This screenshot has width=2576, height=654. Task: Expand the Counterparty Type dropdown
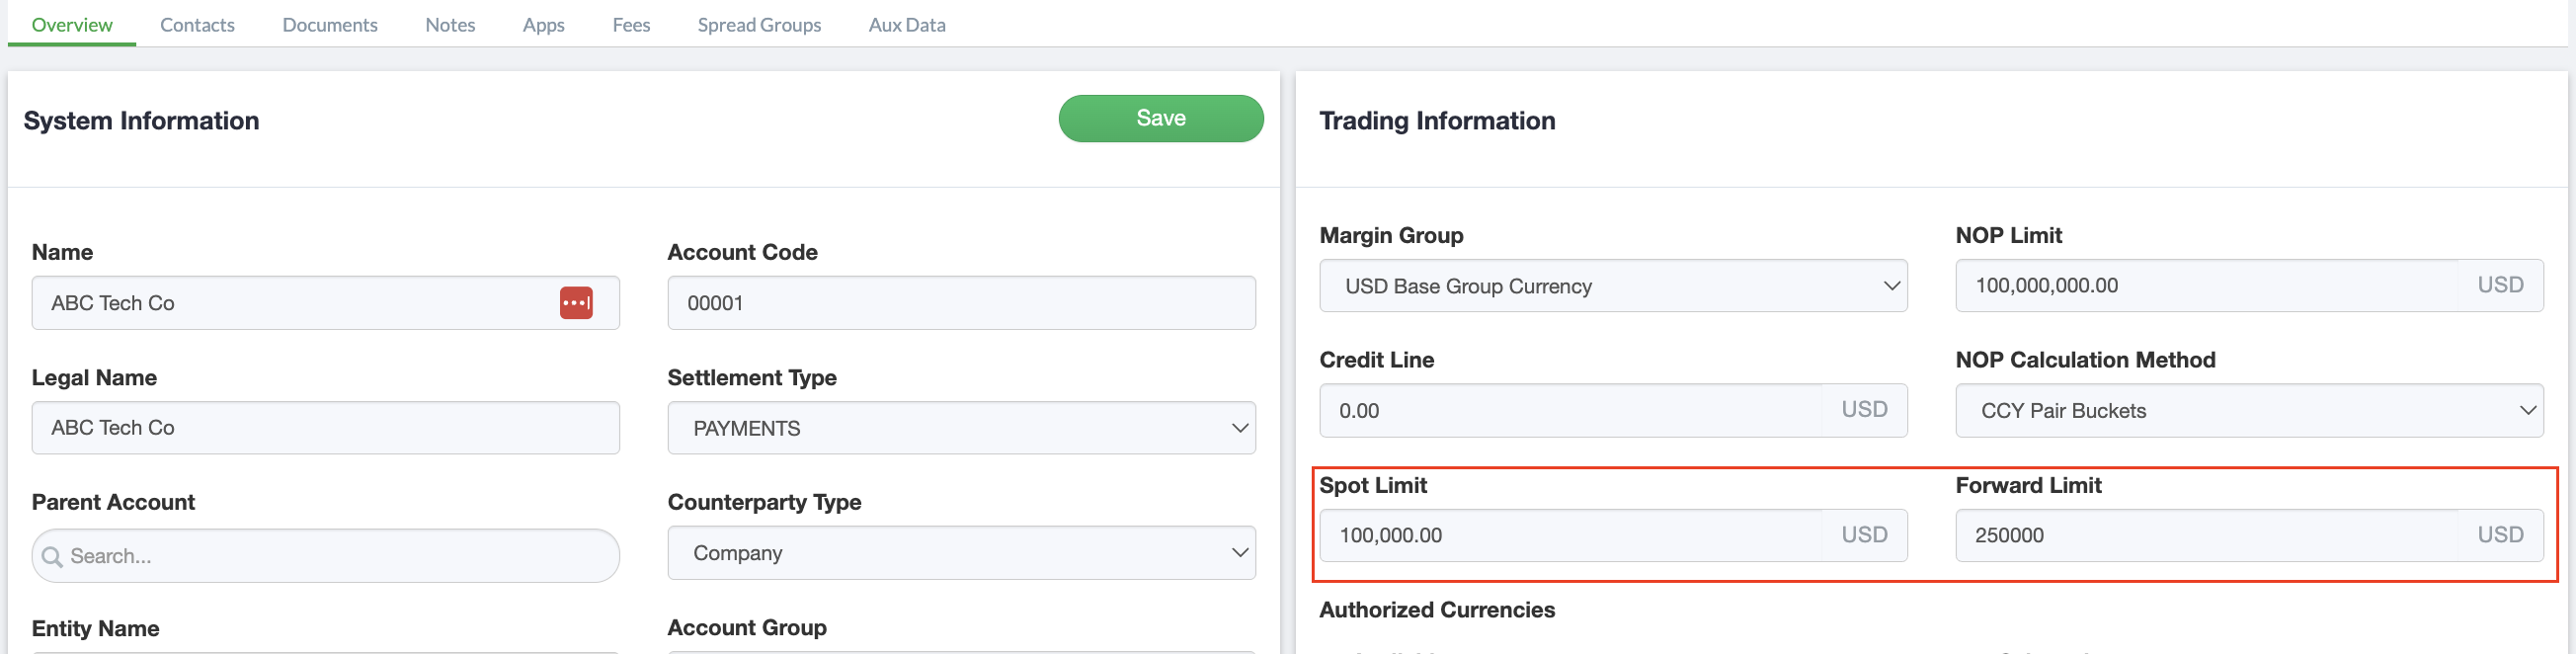coord(960,553)
